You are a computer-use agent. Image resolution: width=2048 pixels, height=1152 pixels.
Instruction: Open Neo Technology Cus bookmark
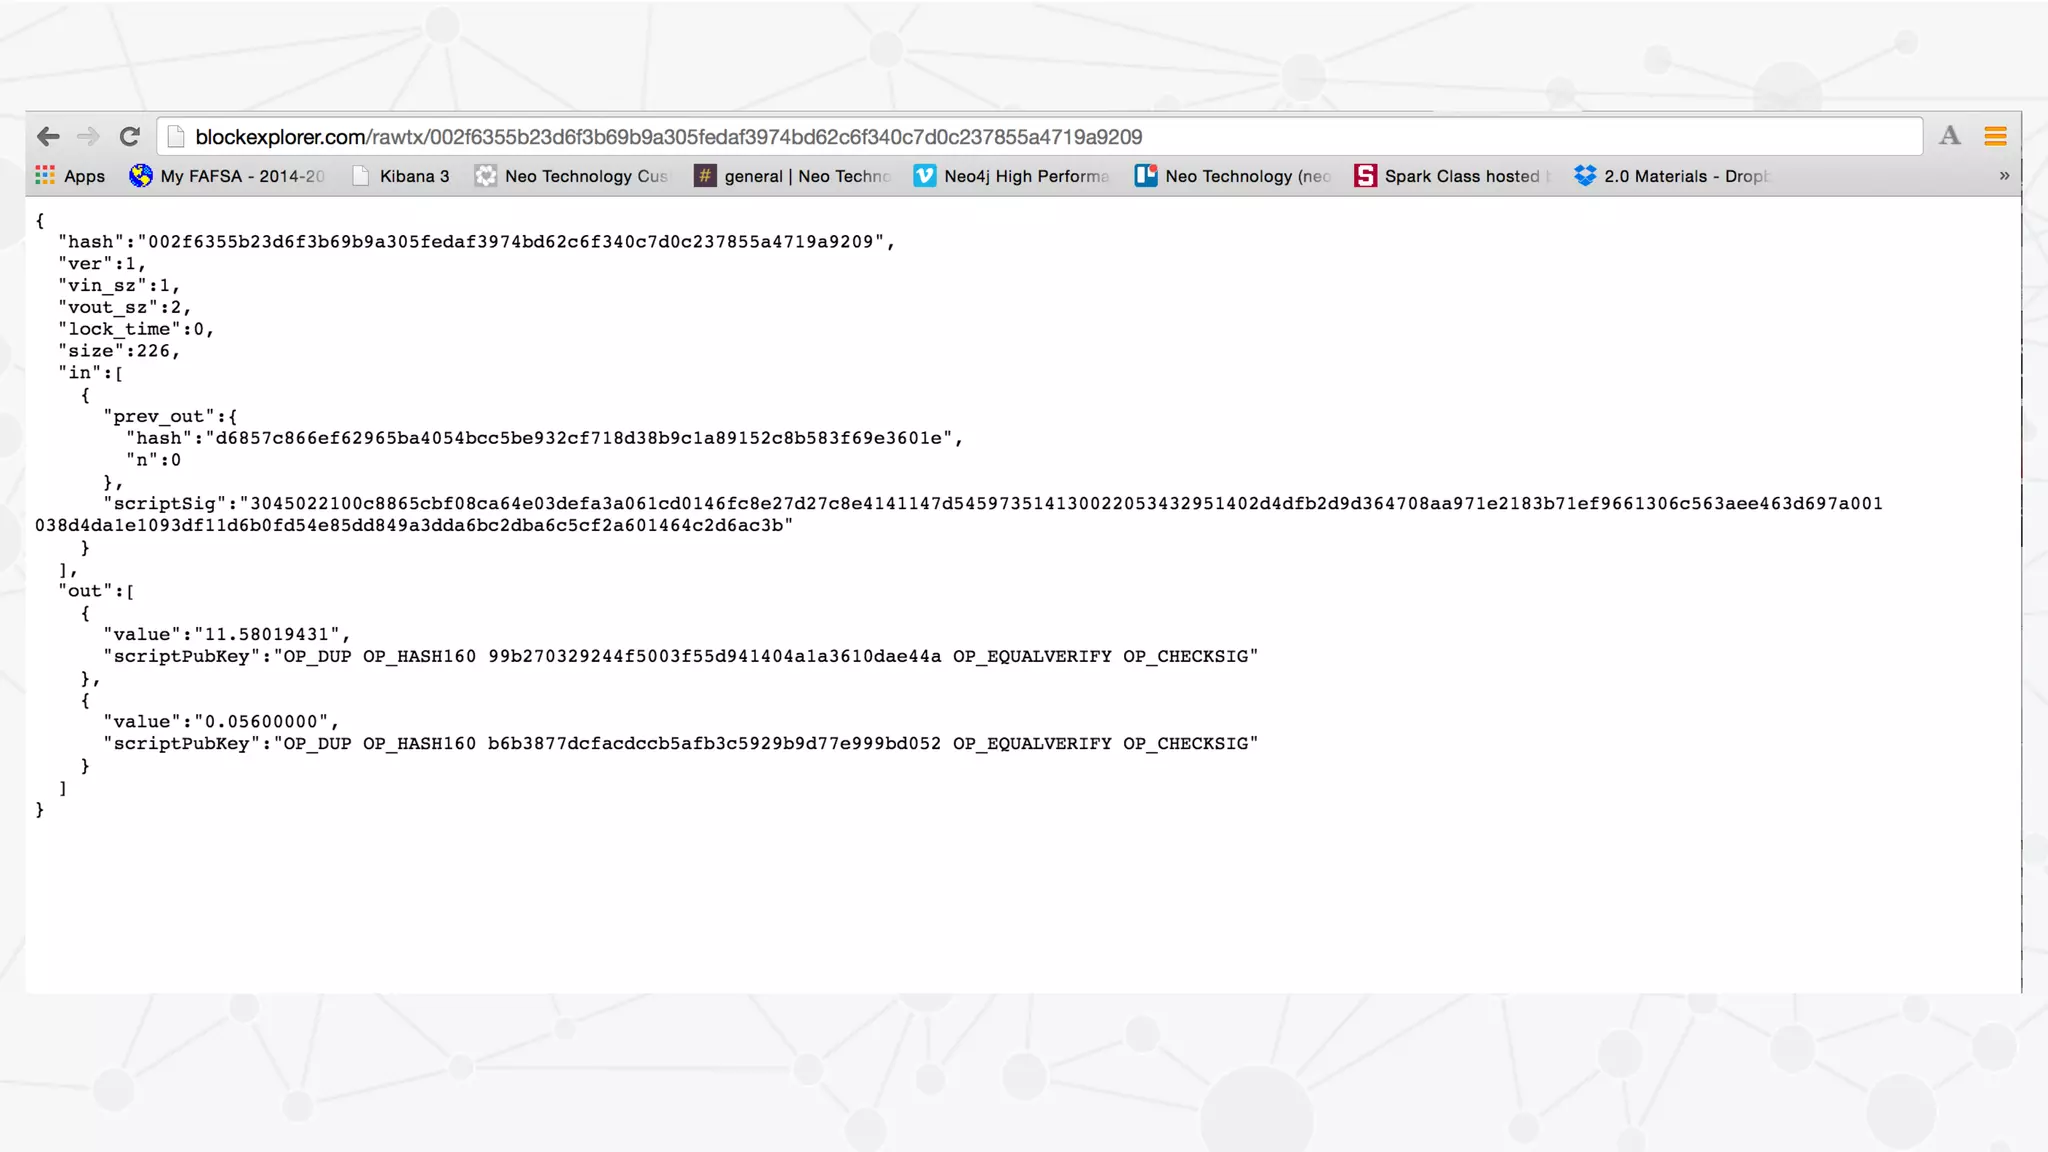tap(571, 176)
